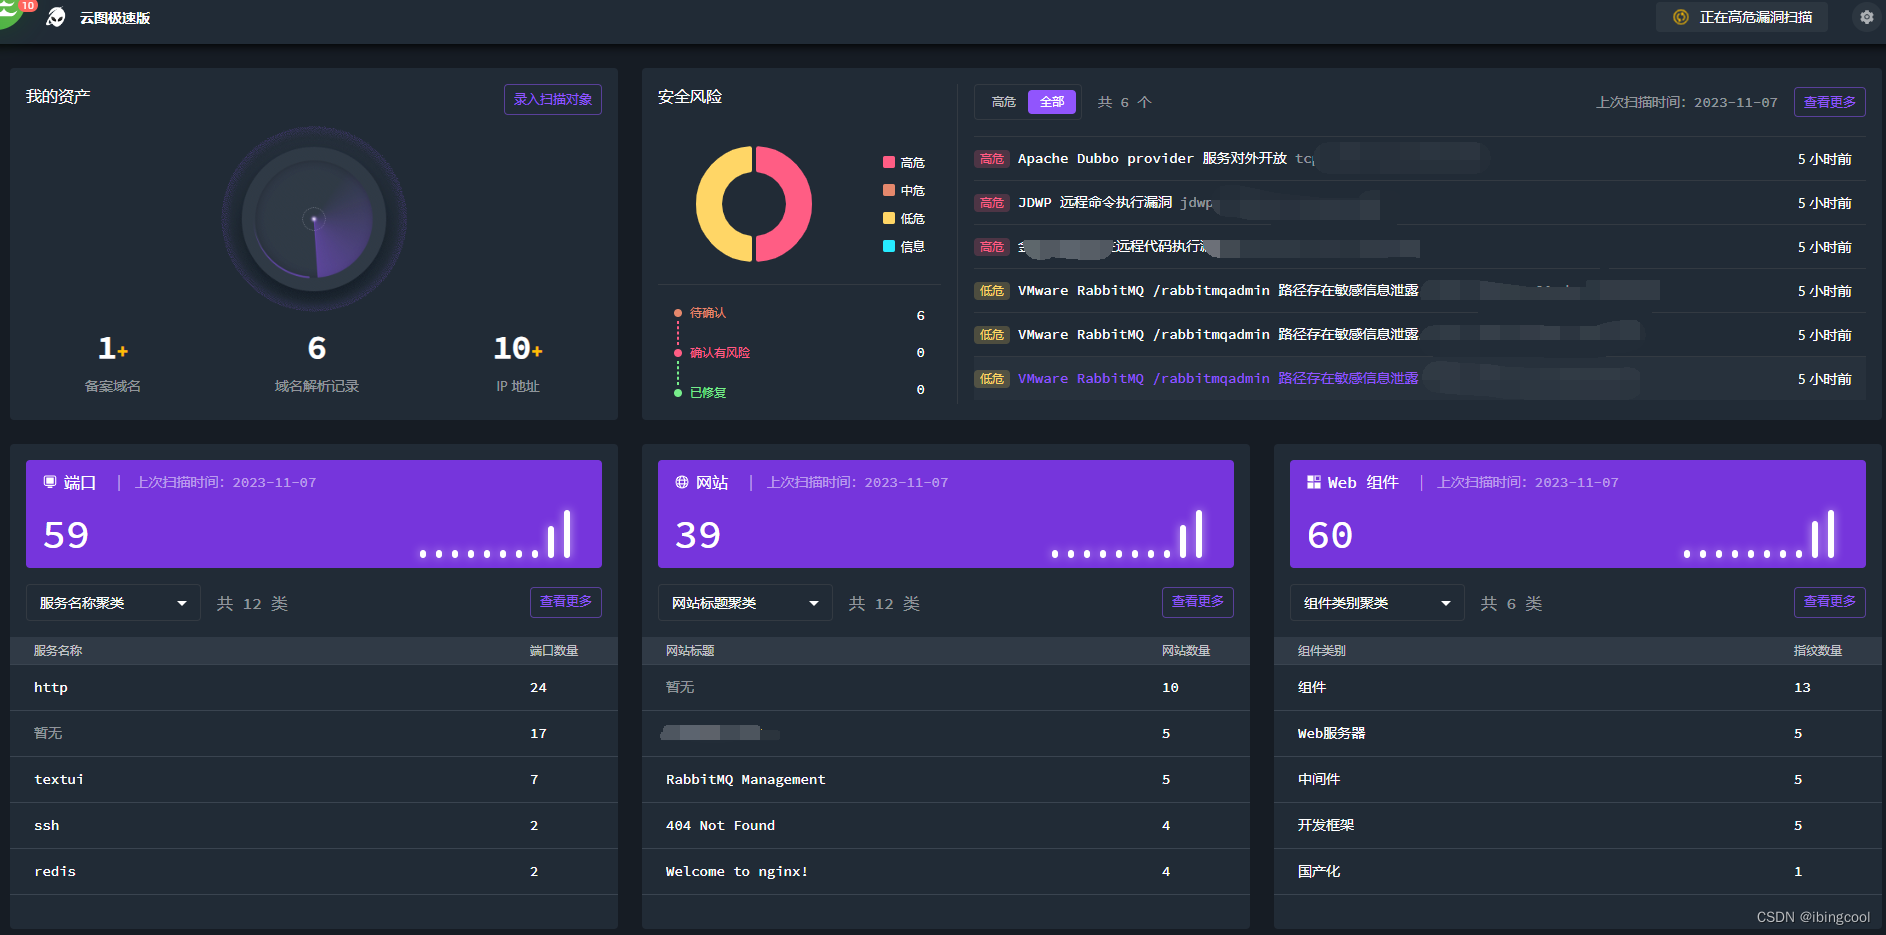Click the 中危 orange legend swatch
This screenshot has width=1886, height=935.
coord(889,190)
